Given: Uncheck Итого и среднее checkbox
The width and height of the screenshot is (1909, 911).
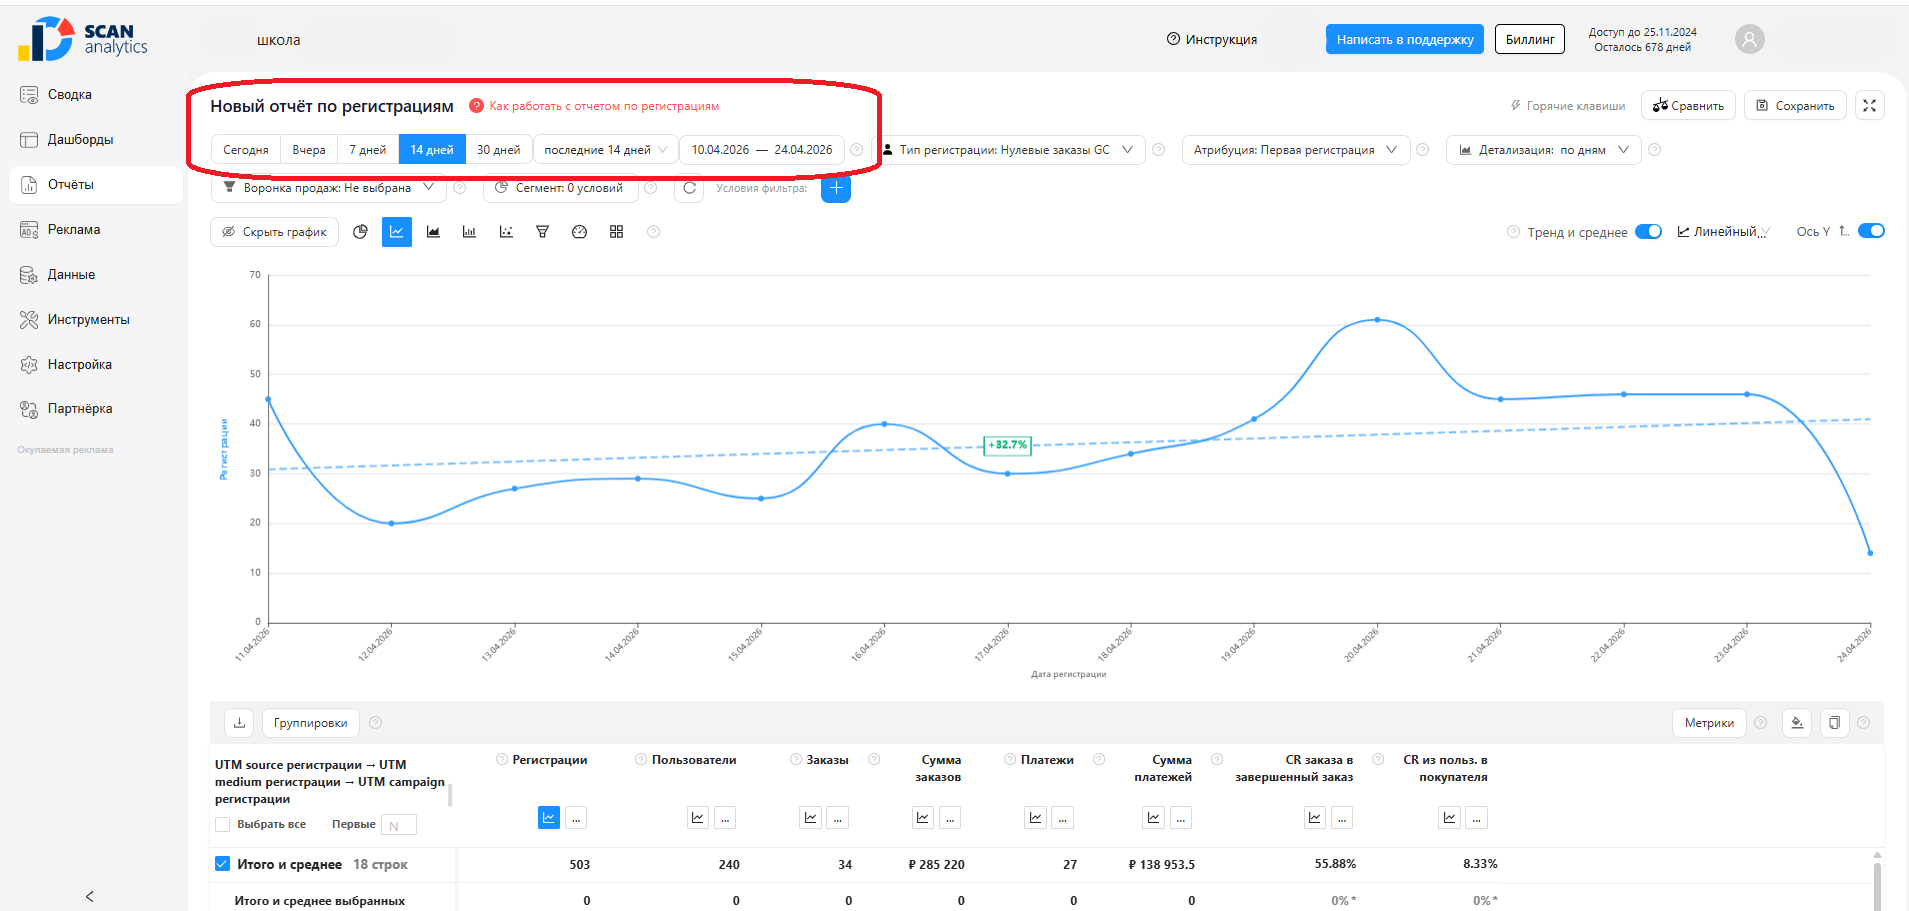Looking at the screenshot, I should point(223,864).
